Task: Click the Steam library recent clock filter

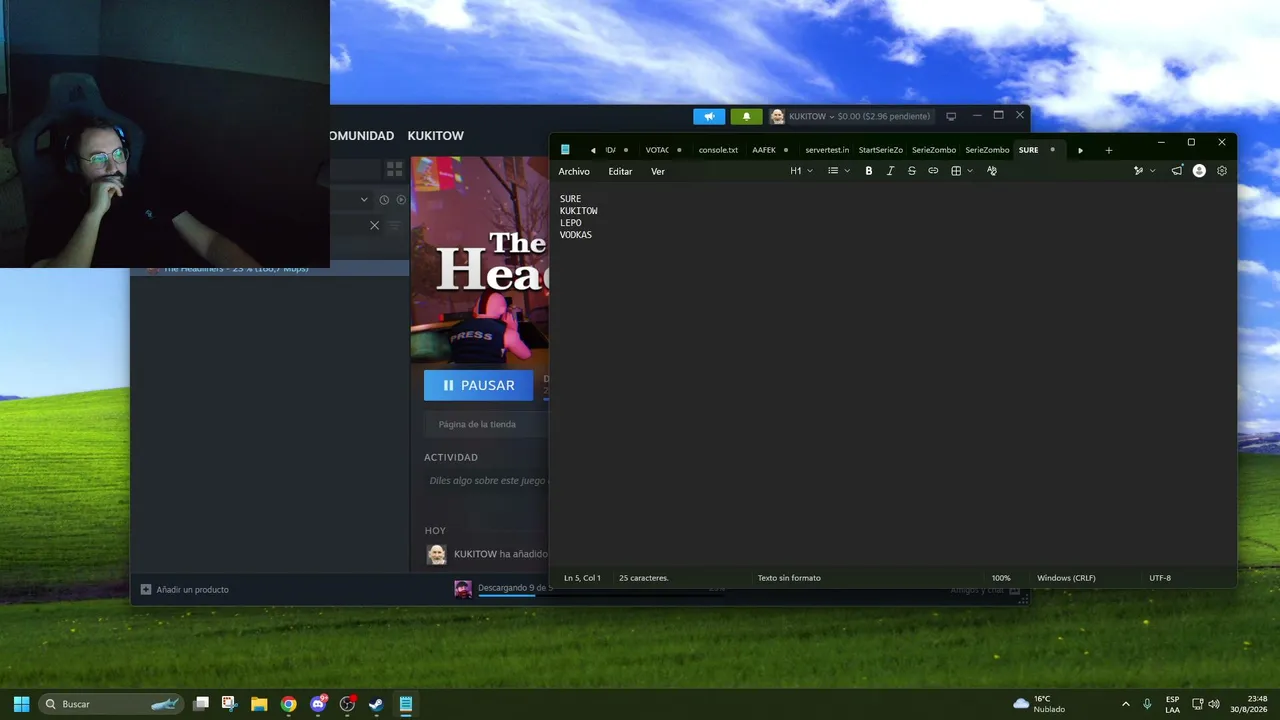Action: pos(384,200)
